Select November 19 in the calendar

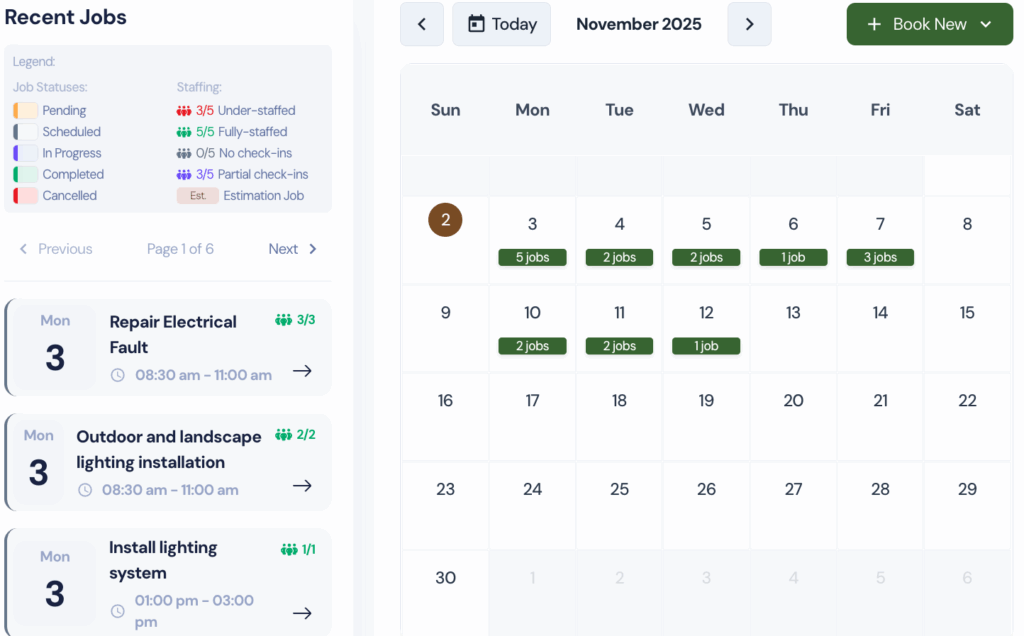tap(706, 401)
